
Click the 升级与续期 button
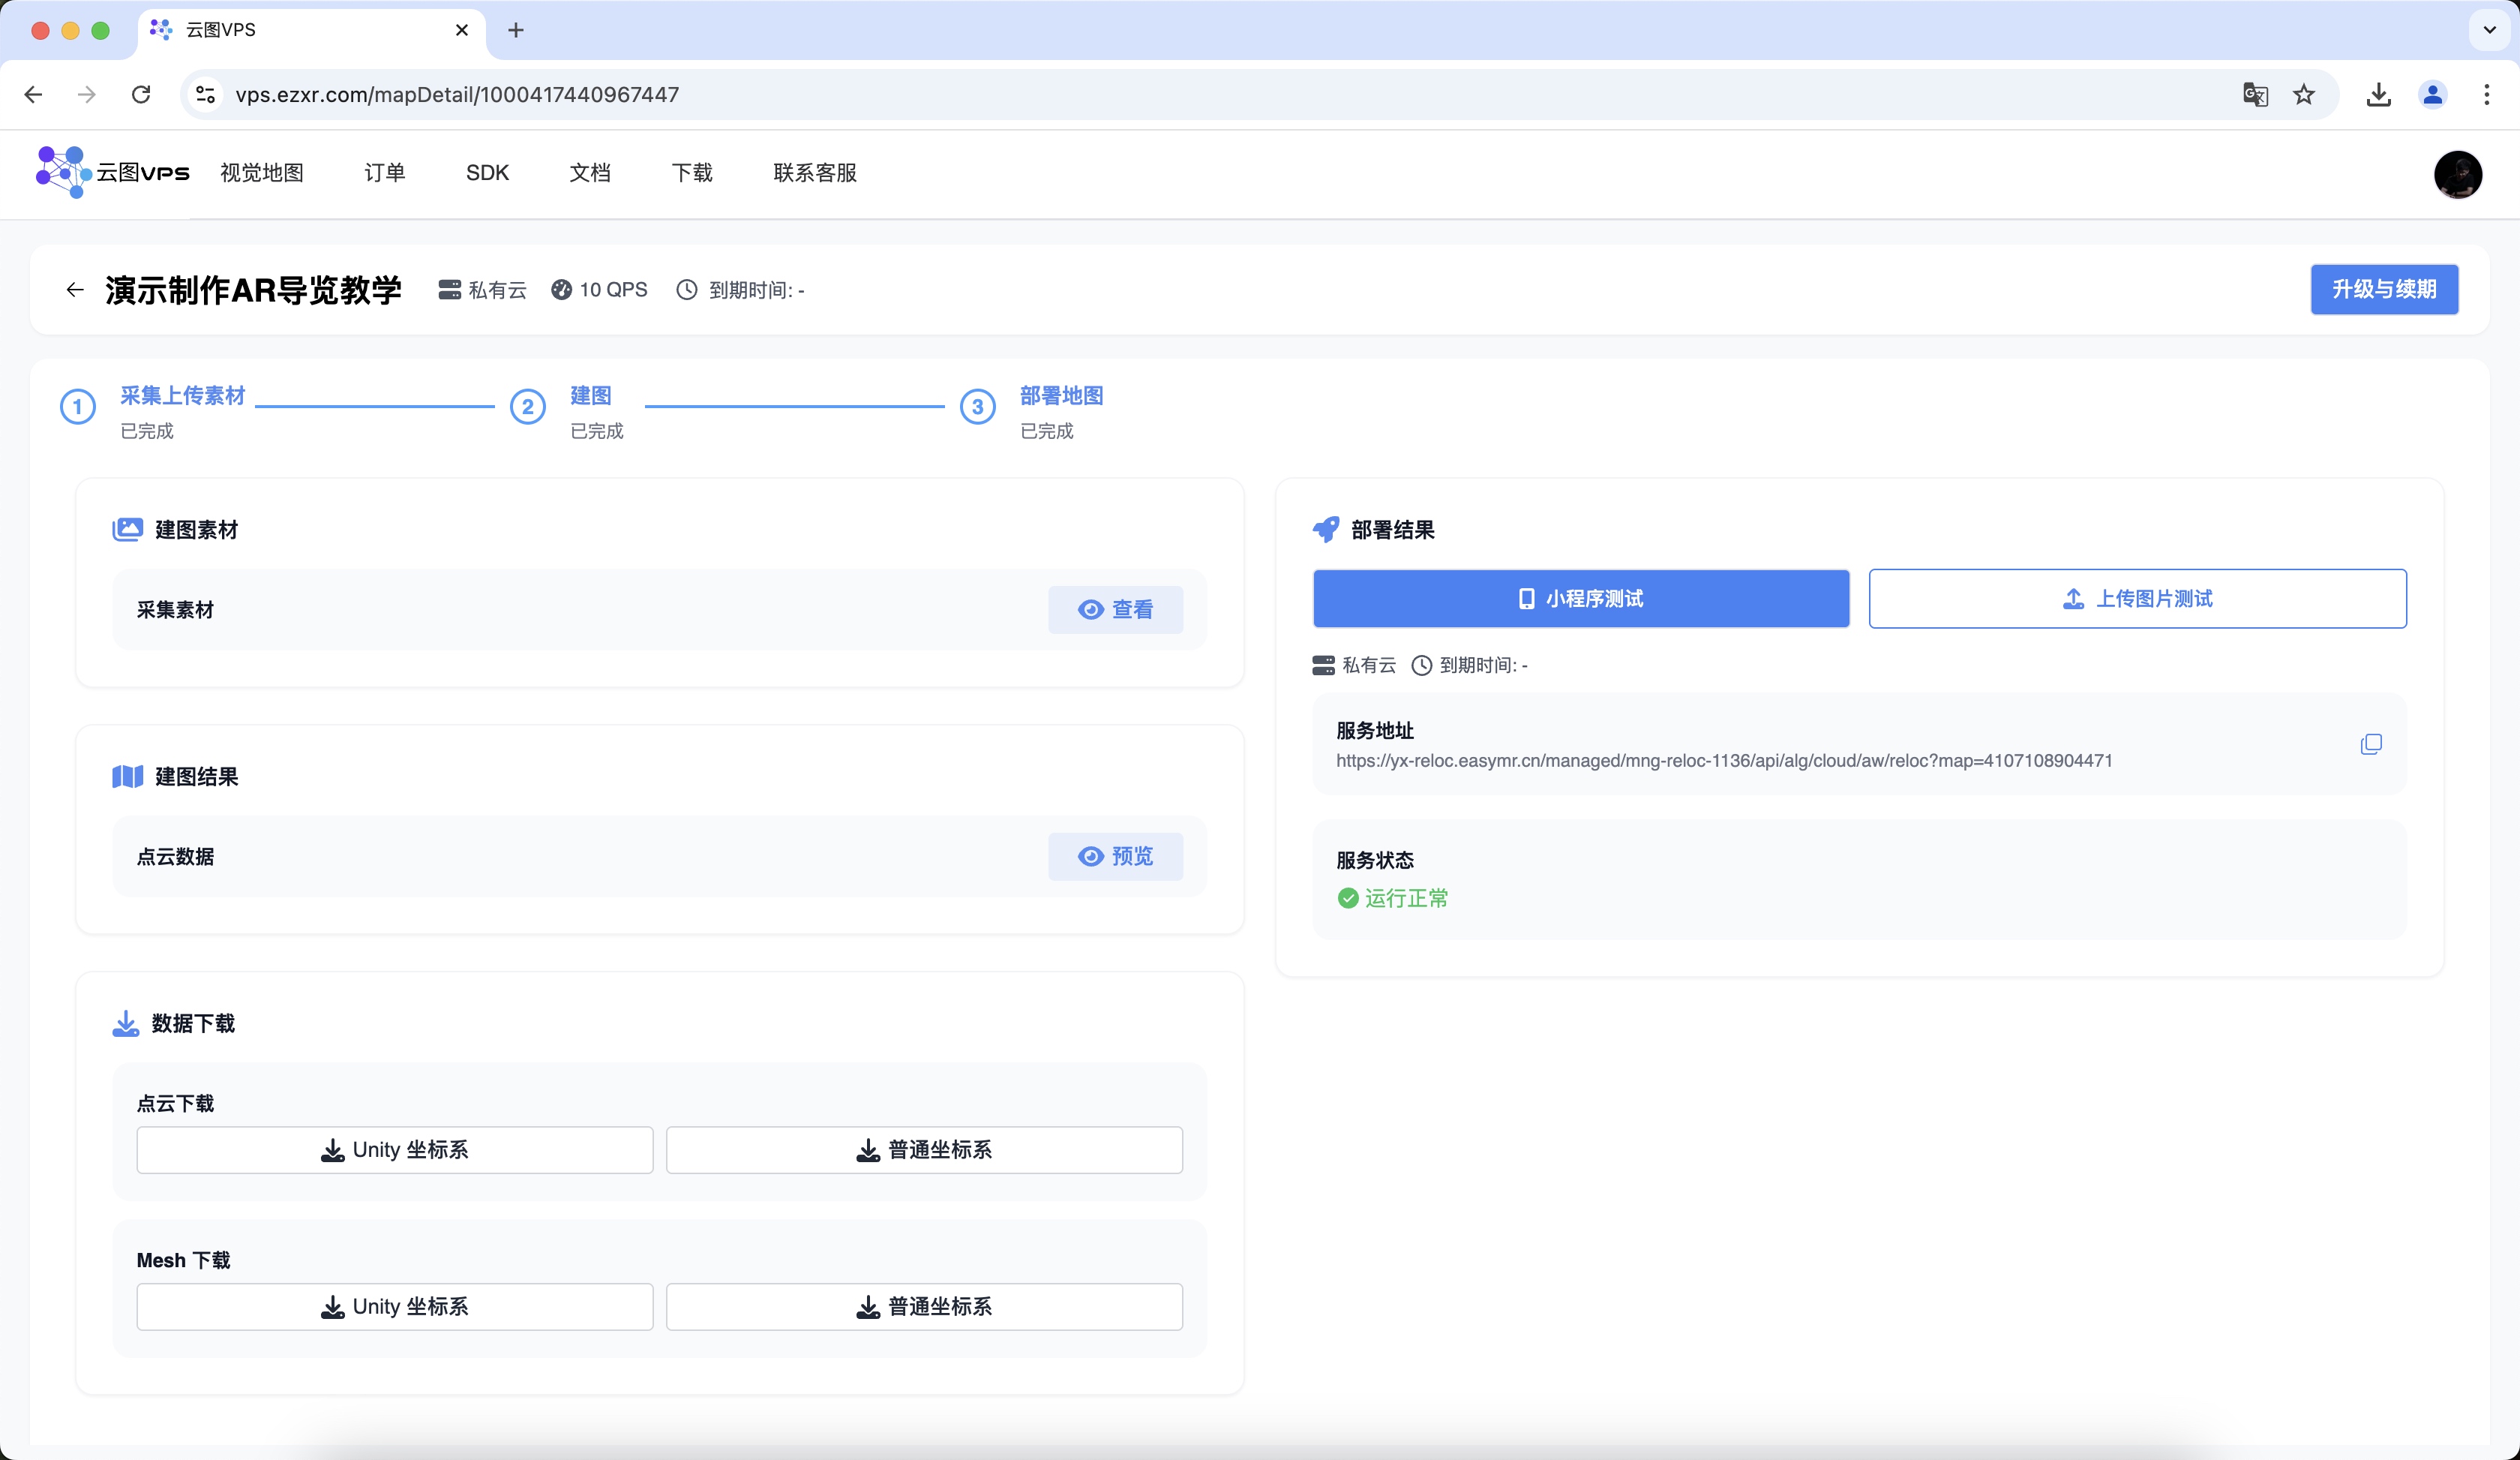coord(2384,289)
